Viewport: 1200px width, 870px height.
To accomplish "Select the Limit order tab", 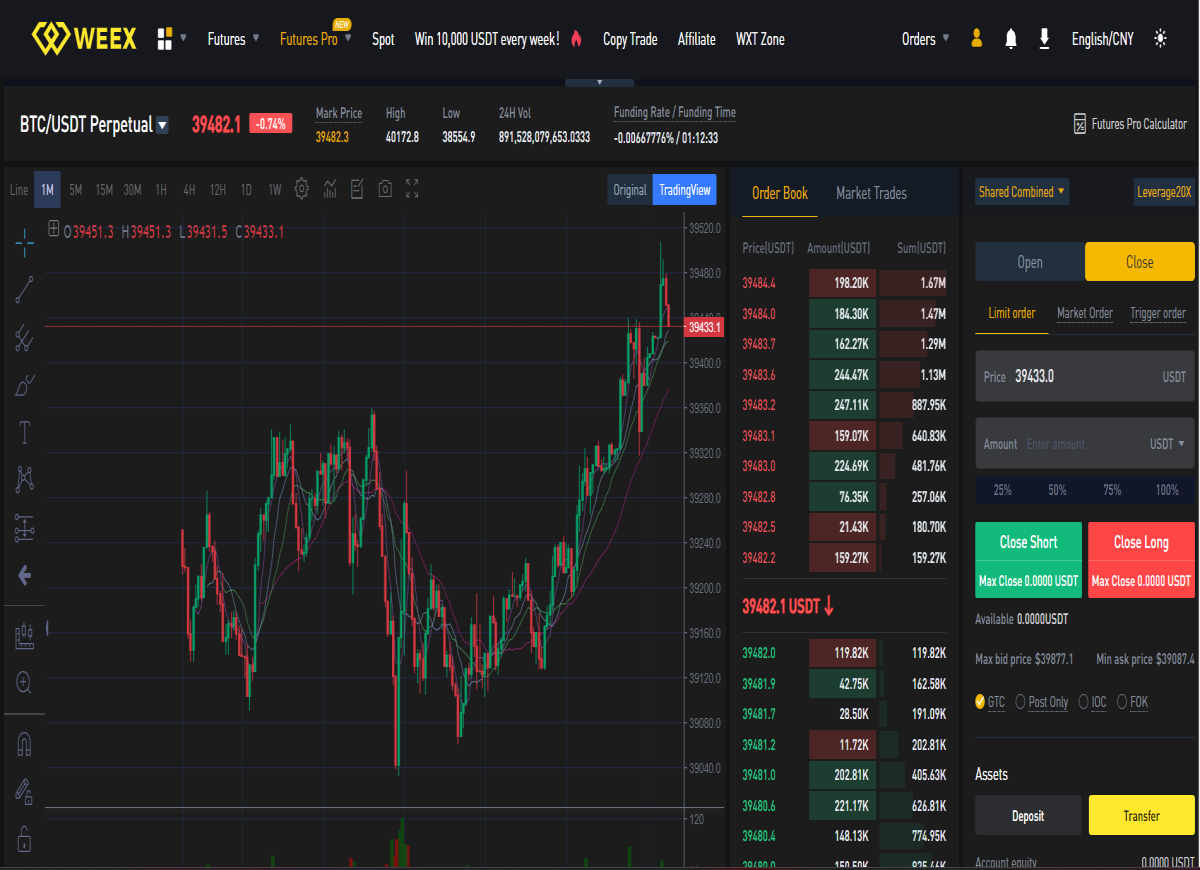I will pyautogui.click(x=1012, y=313).
